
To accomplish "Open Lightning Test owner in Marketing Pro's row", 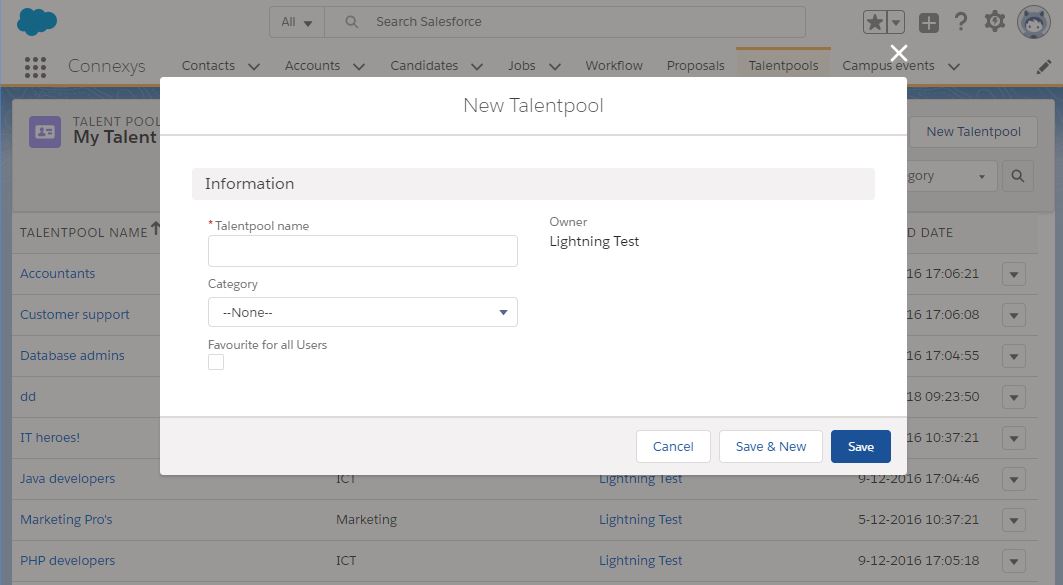I will (641, 520).
